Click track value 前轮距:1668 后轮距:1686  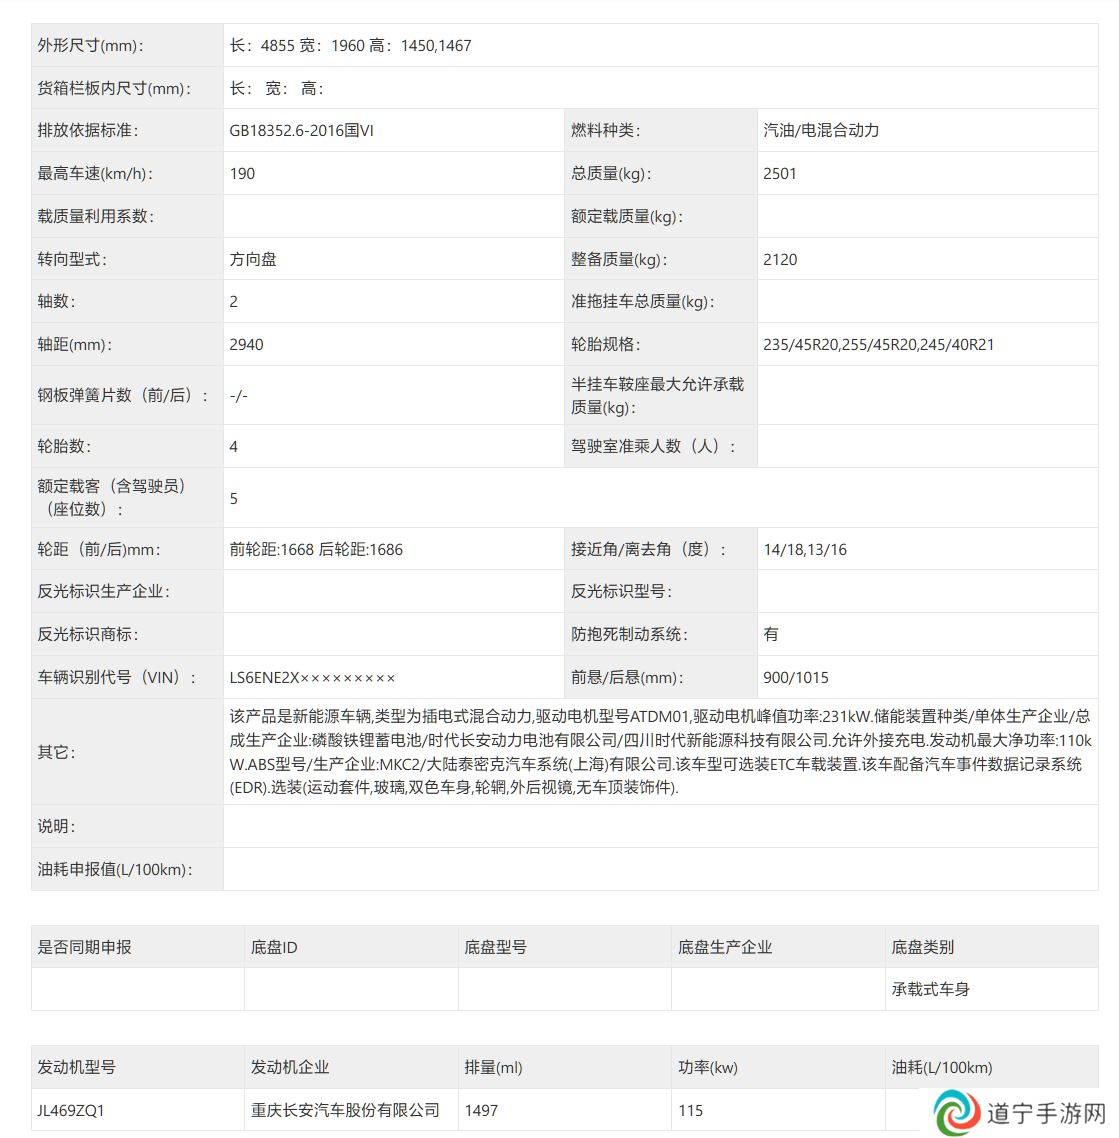click(x=316, y=549)
